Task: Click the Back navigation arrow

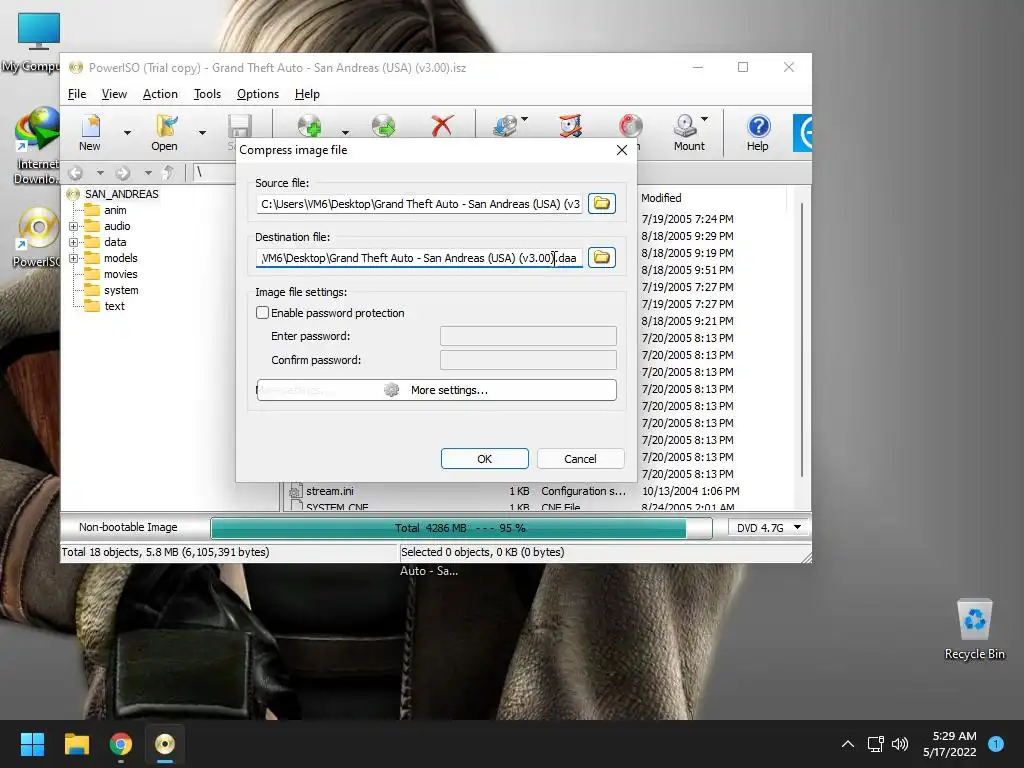Action: tap(76, 173)
